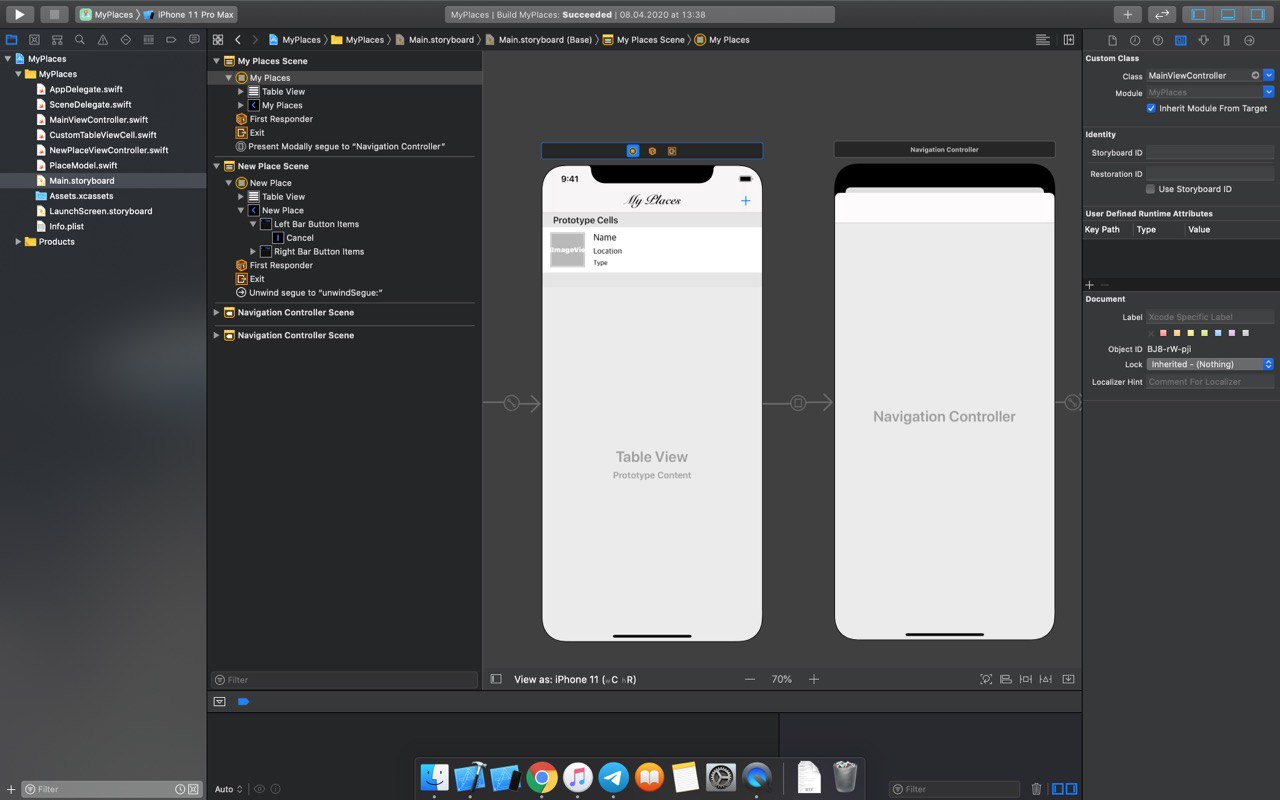Expand Table View under My Places
Image resolution: width=1280 pixels, height=800 pixels.
(241, 91)
